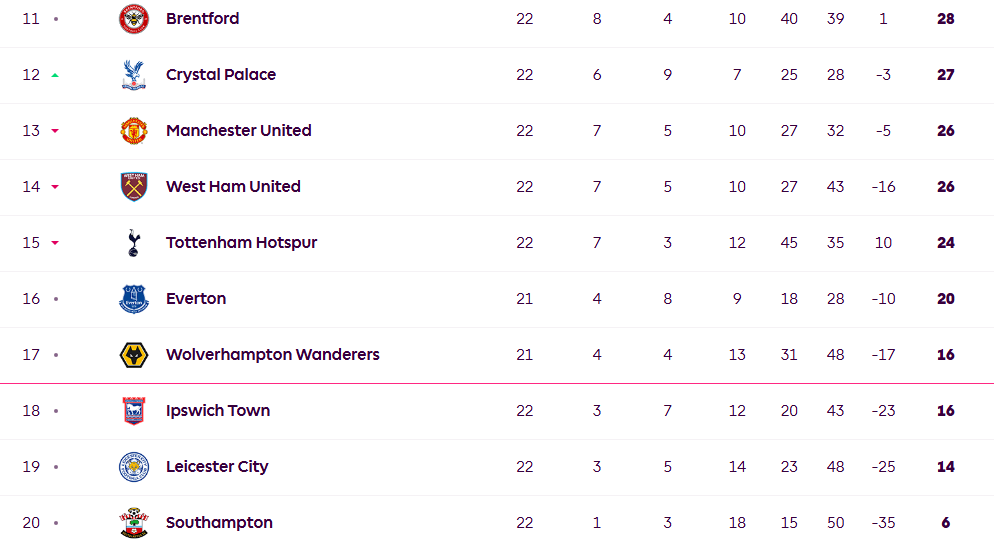Open the Brentford team link
The width and height of the screenshot is (994, 550).
tap(202, 19)
